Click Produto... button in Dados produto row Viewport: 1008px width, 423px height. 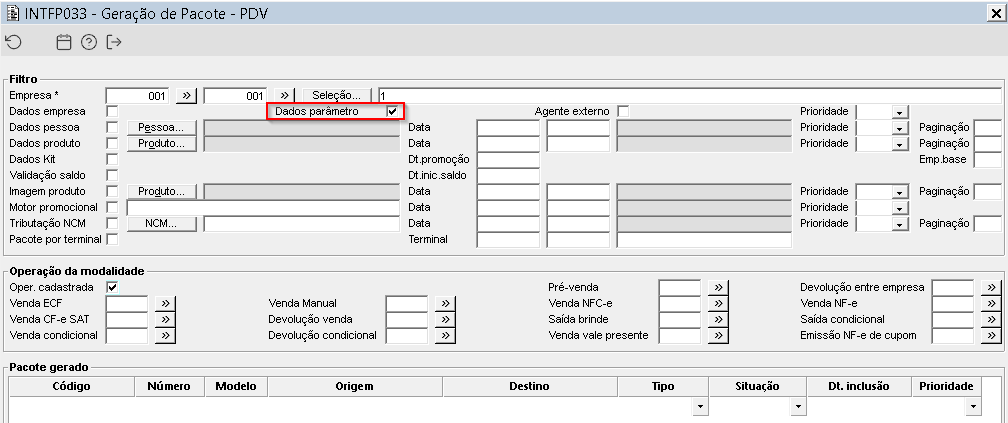161,143
